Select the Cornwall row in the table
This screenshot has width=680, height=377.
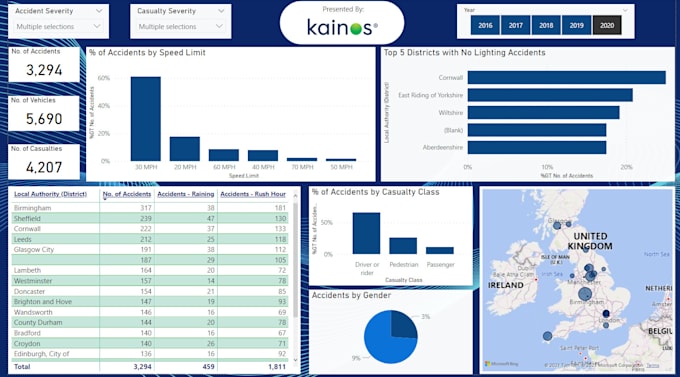coord(150,229)
